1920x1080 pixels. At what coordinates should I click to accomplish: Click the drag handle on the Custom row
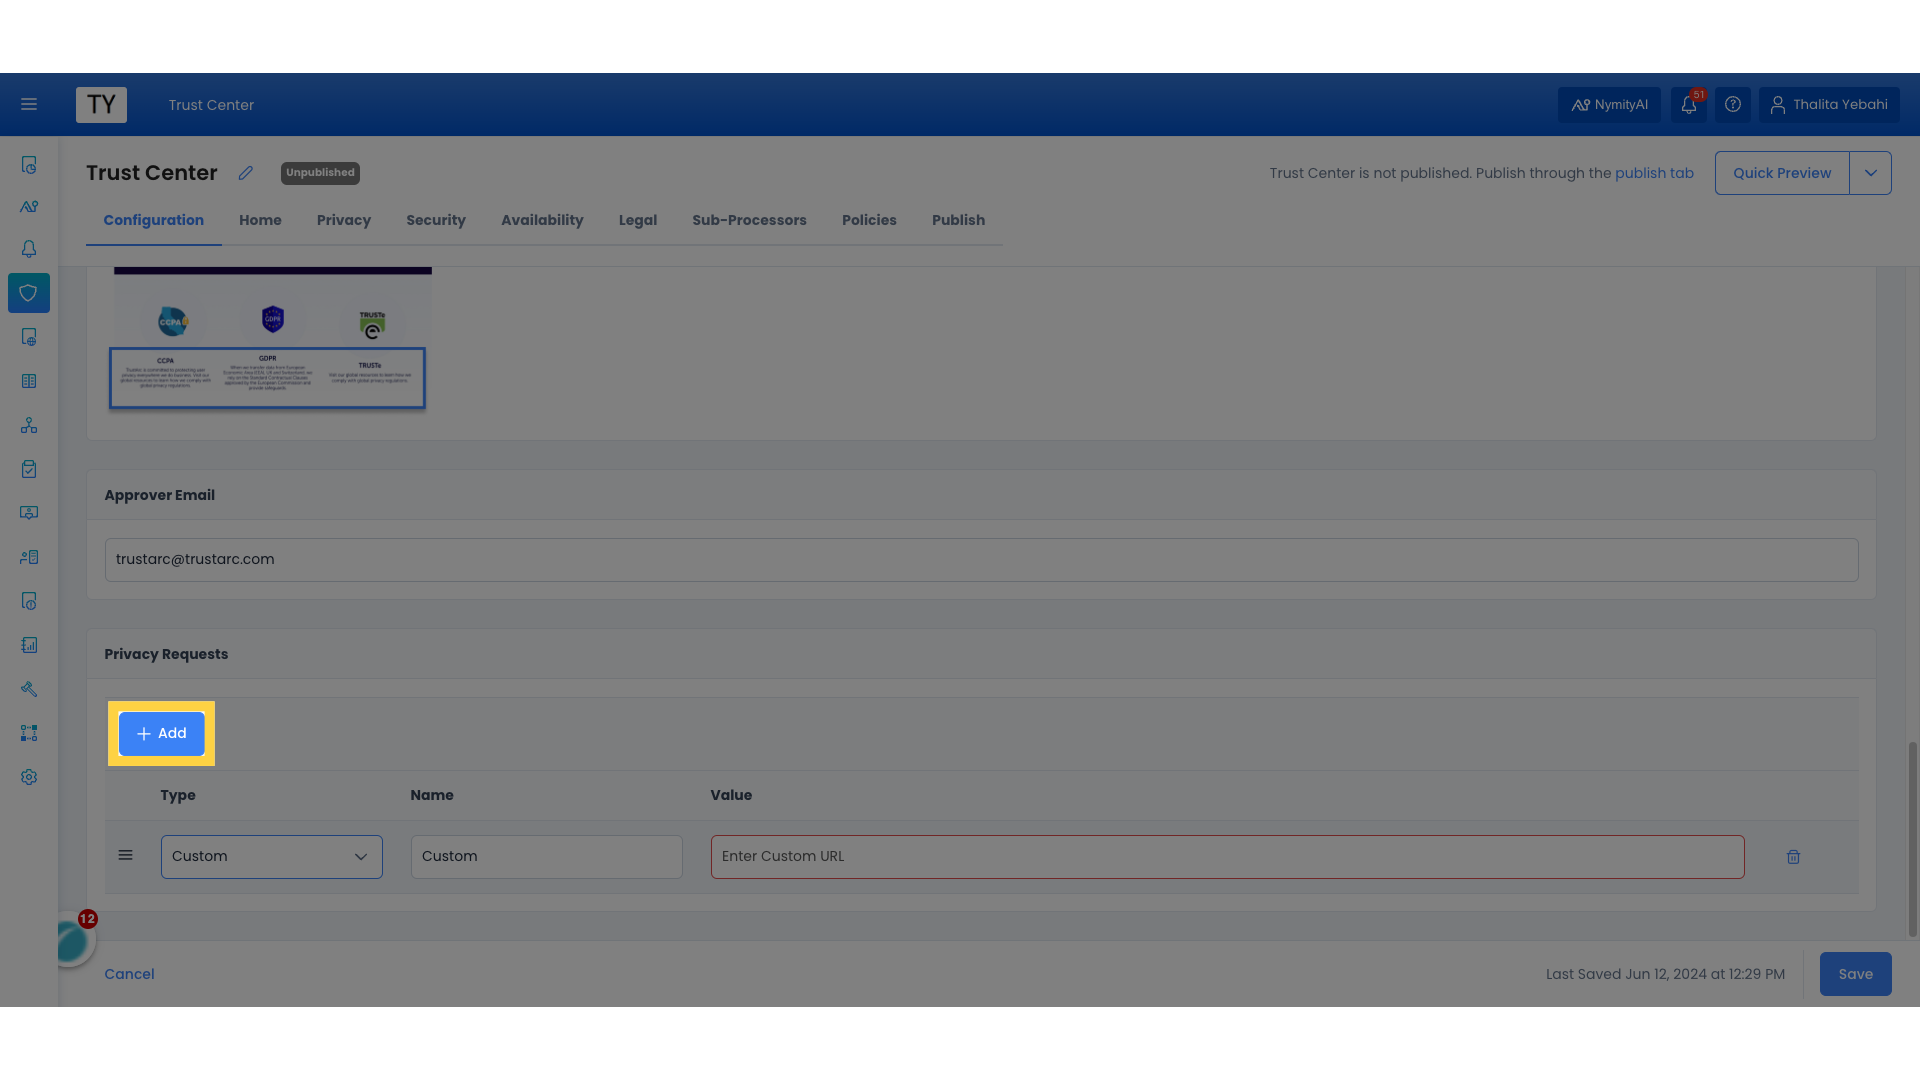click(x=126, y=855)
